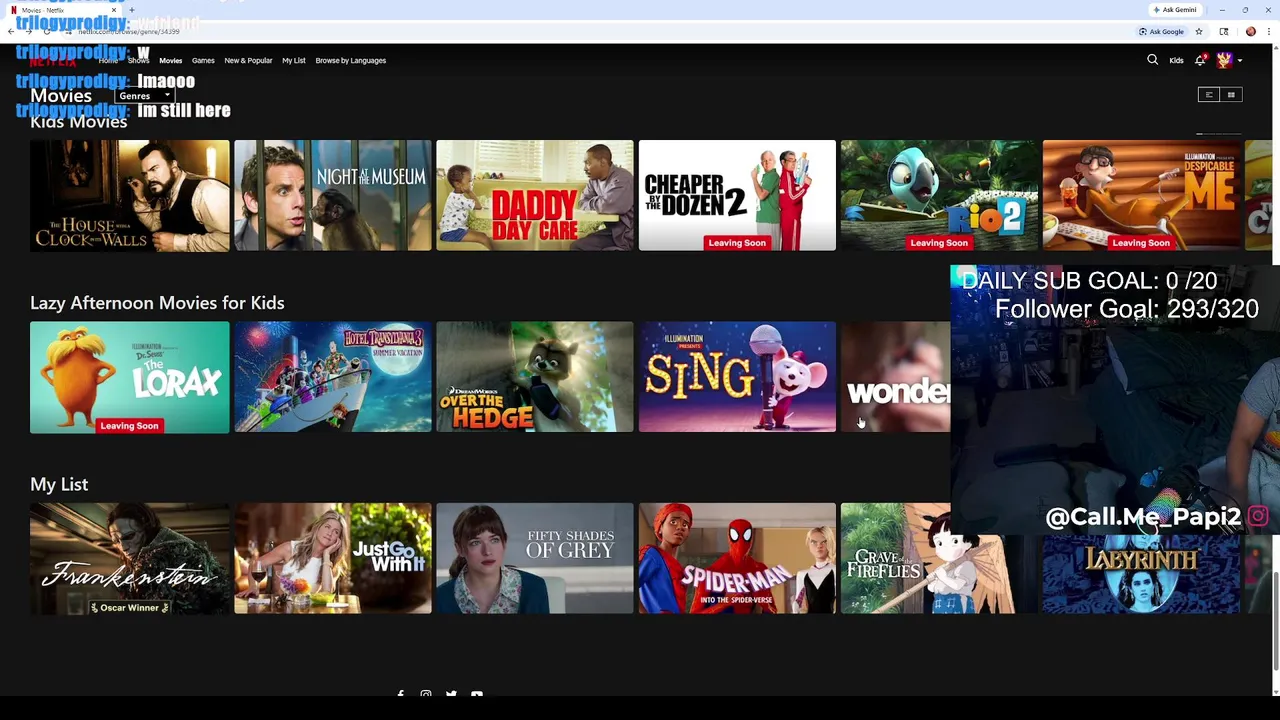Image resolution: width=1280 pixels, height=720 pixels.
Task: Open the Chrome profile avatar
Action: (x=1250, y=32)
